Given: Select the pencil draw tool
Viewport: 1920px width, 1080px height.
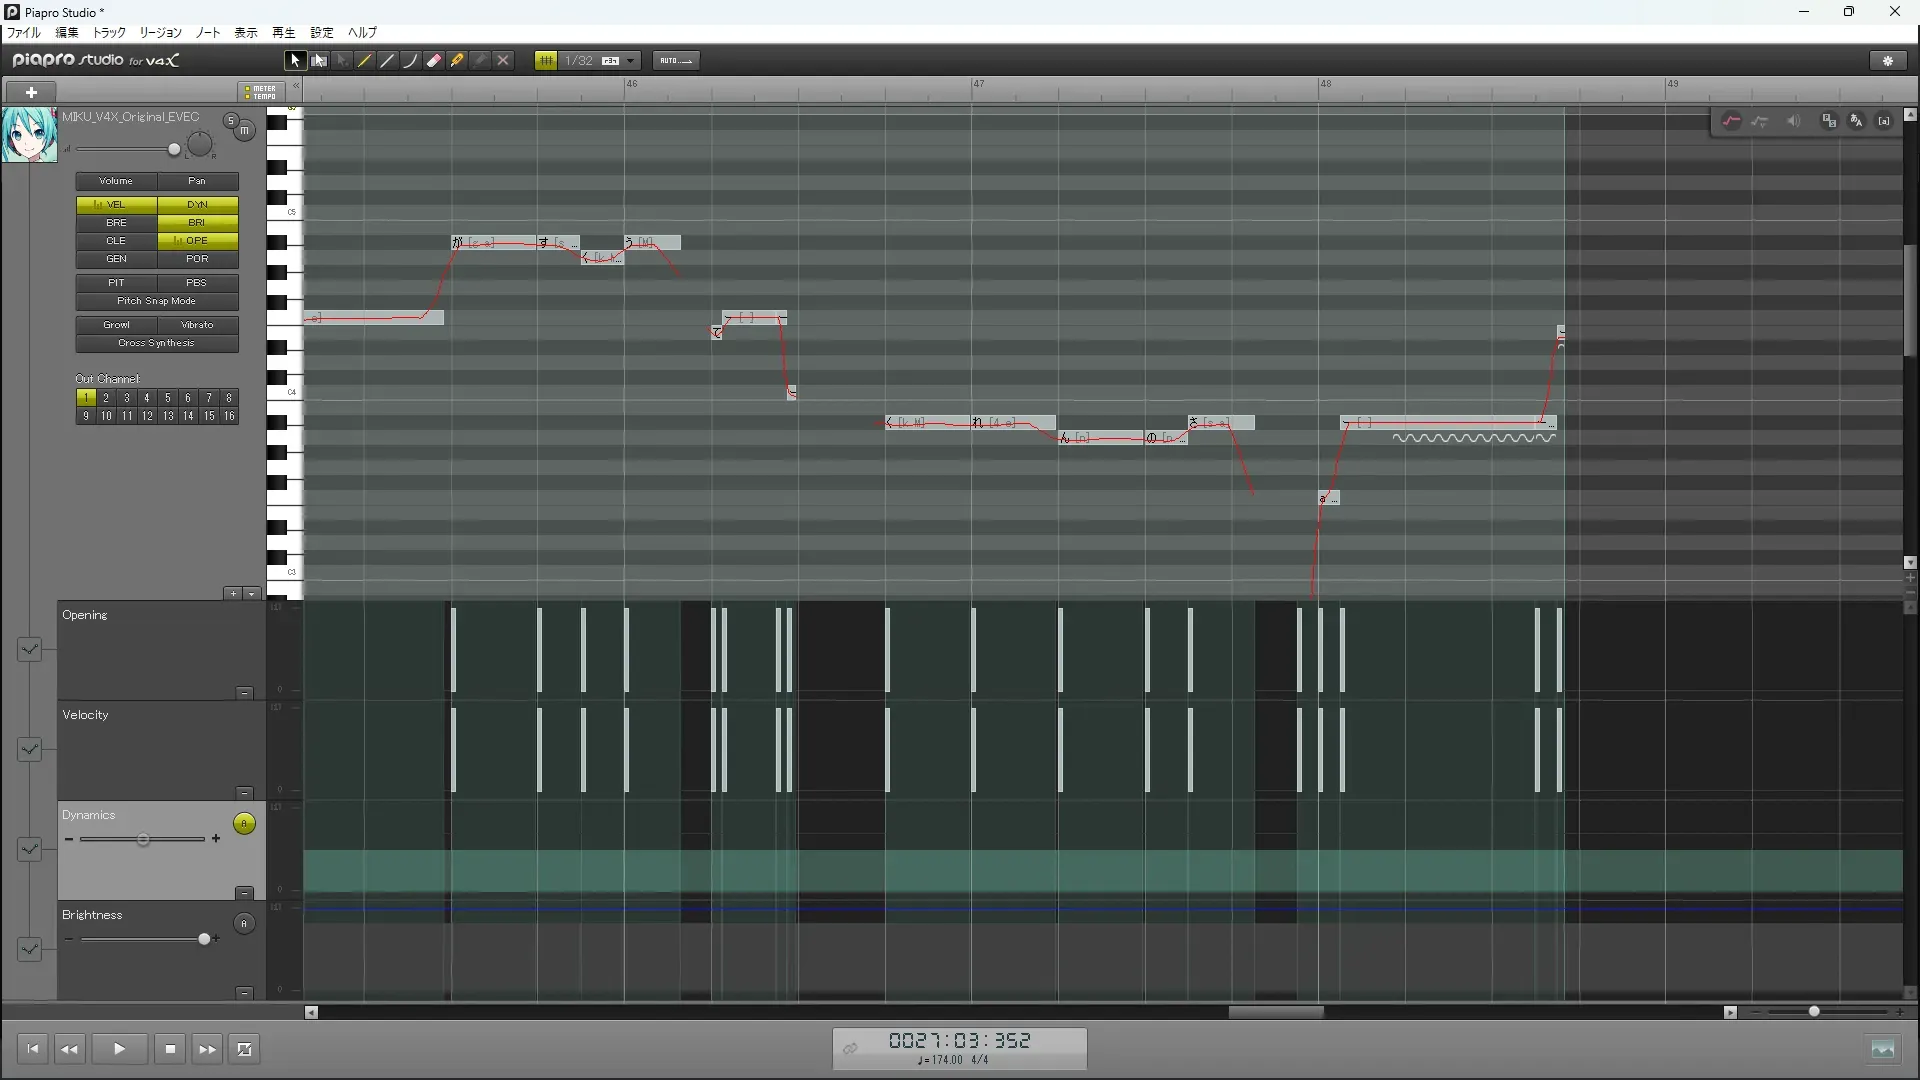Looking at the screenshot, I should coord(365,61).
